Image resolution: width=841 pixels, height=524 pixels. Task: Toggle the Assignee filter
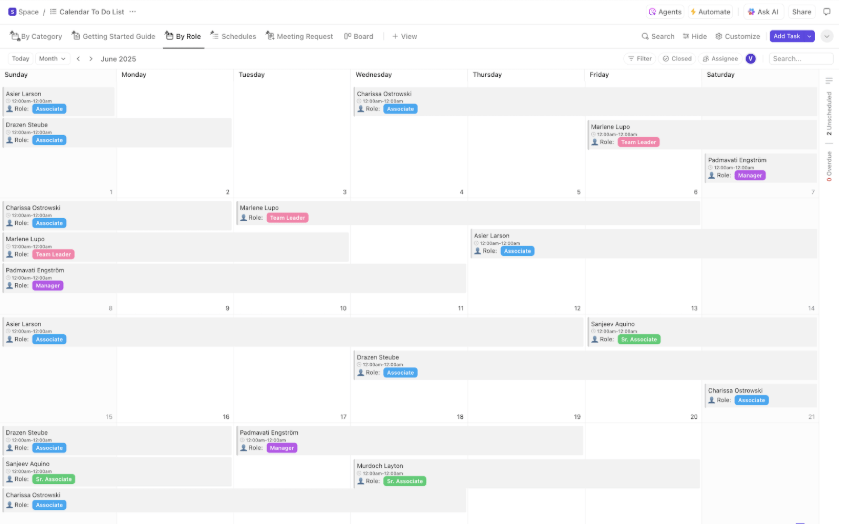click(x=720, y=59)
